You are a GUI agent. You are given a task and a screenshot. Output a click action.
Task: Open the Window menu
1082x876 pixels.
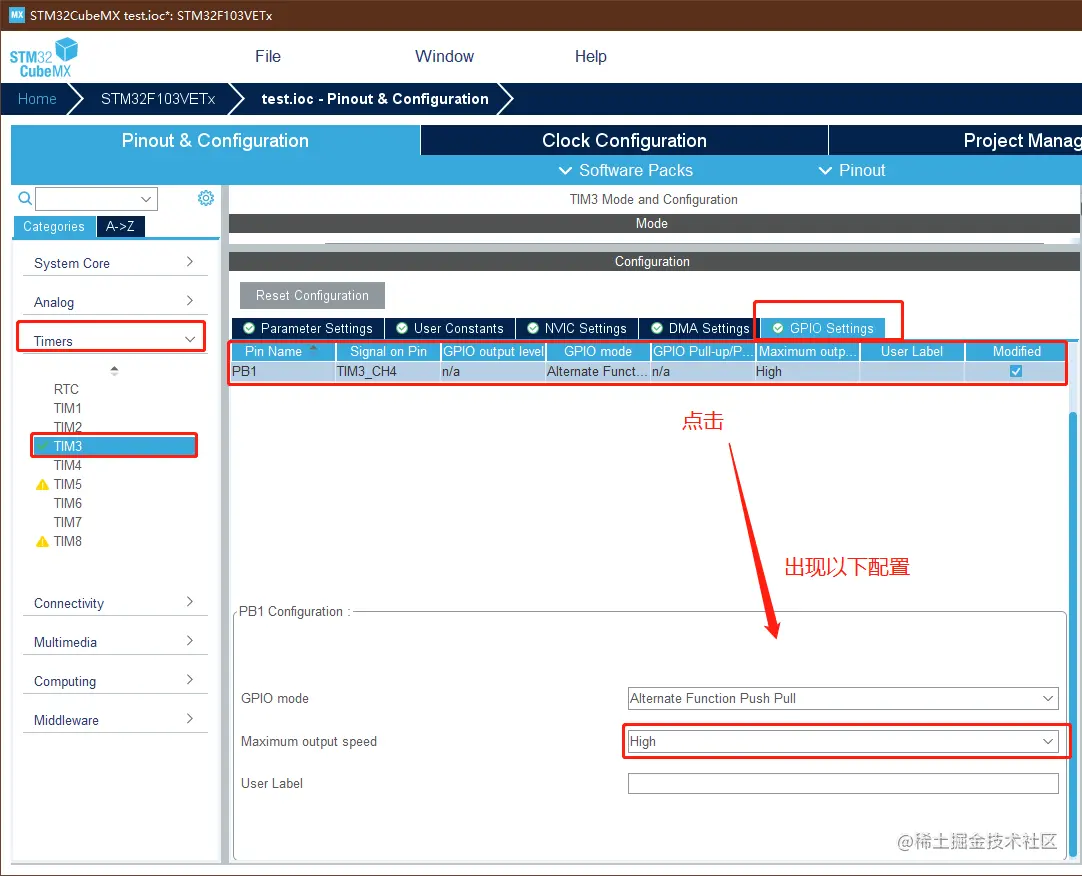444,57
